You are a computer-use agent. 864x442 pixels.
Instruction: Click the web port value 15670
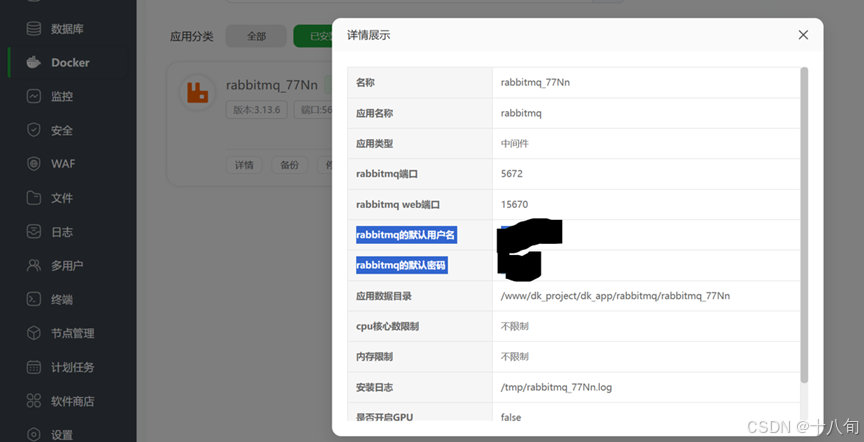point(514,204)
